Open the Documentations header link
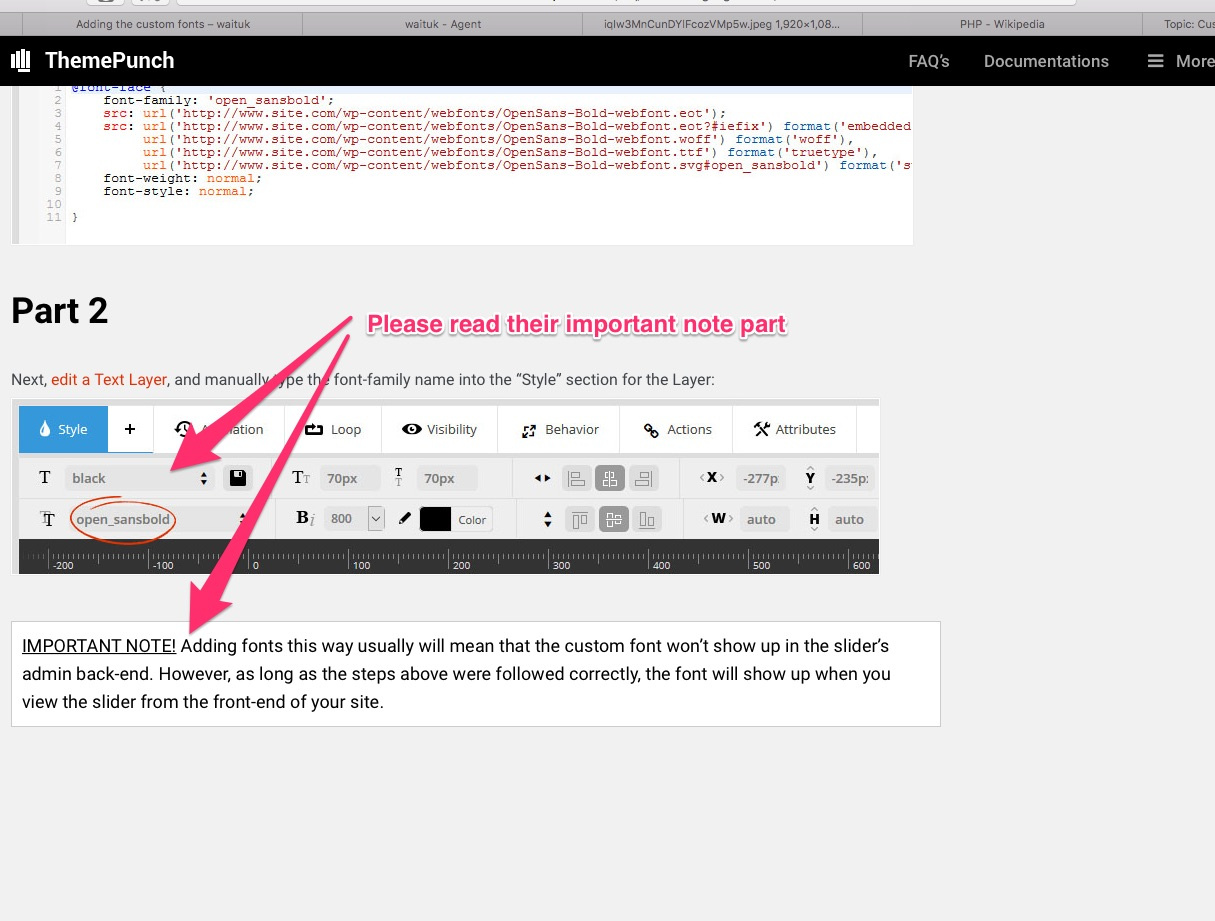1215x921 pixels. click(1046, 61)
